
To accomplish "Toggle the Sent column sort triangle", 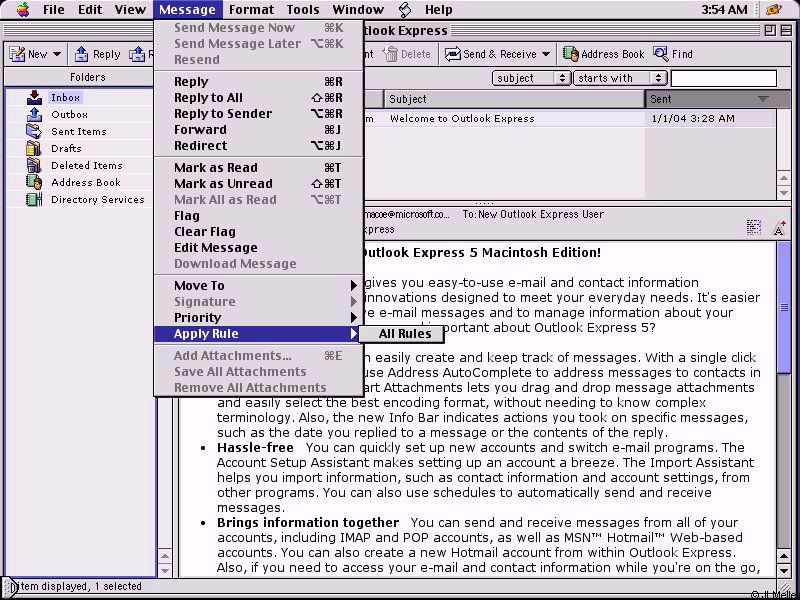I will click(x=763, y=99).
